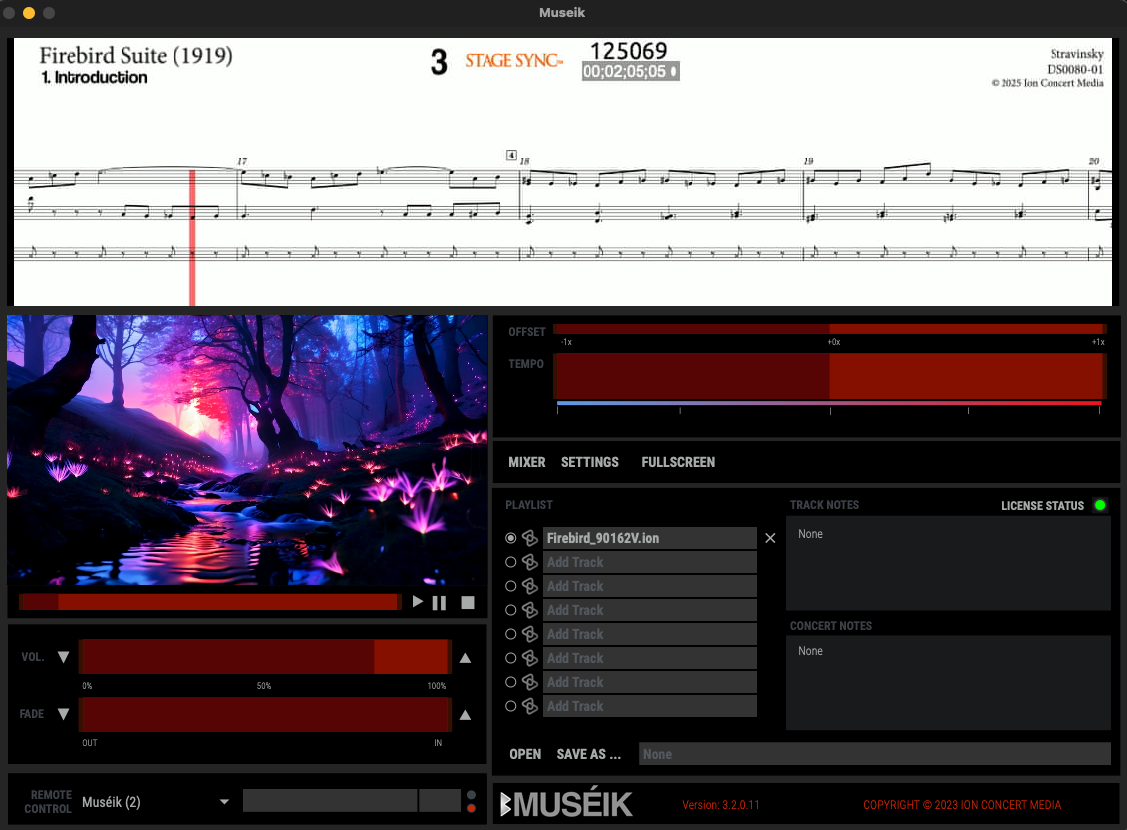
Task: Click Add Track in the seventh playlist row
Action: (650, 682)
